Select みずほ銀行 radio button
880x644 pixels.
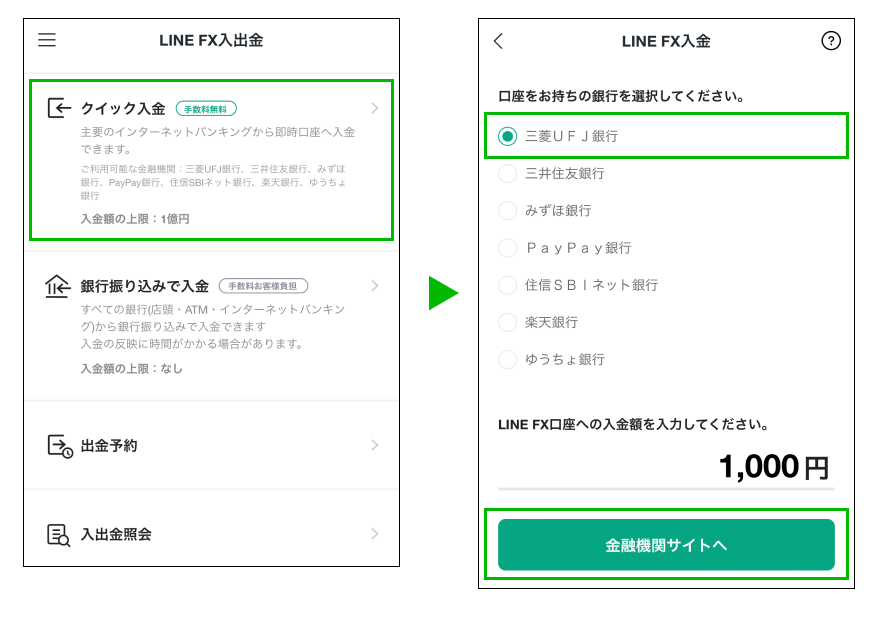point(507,211)
